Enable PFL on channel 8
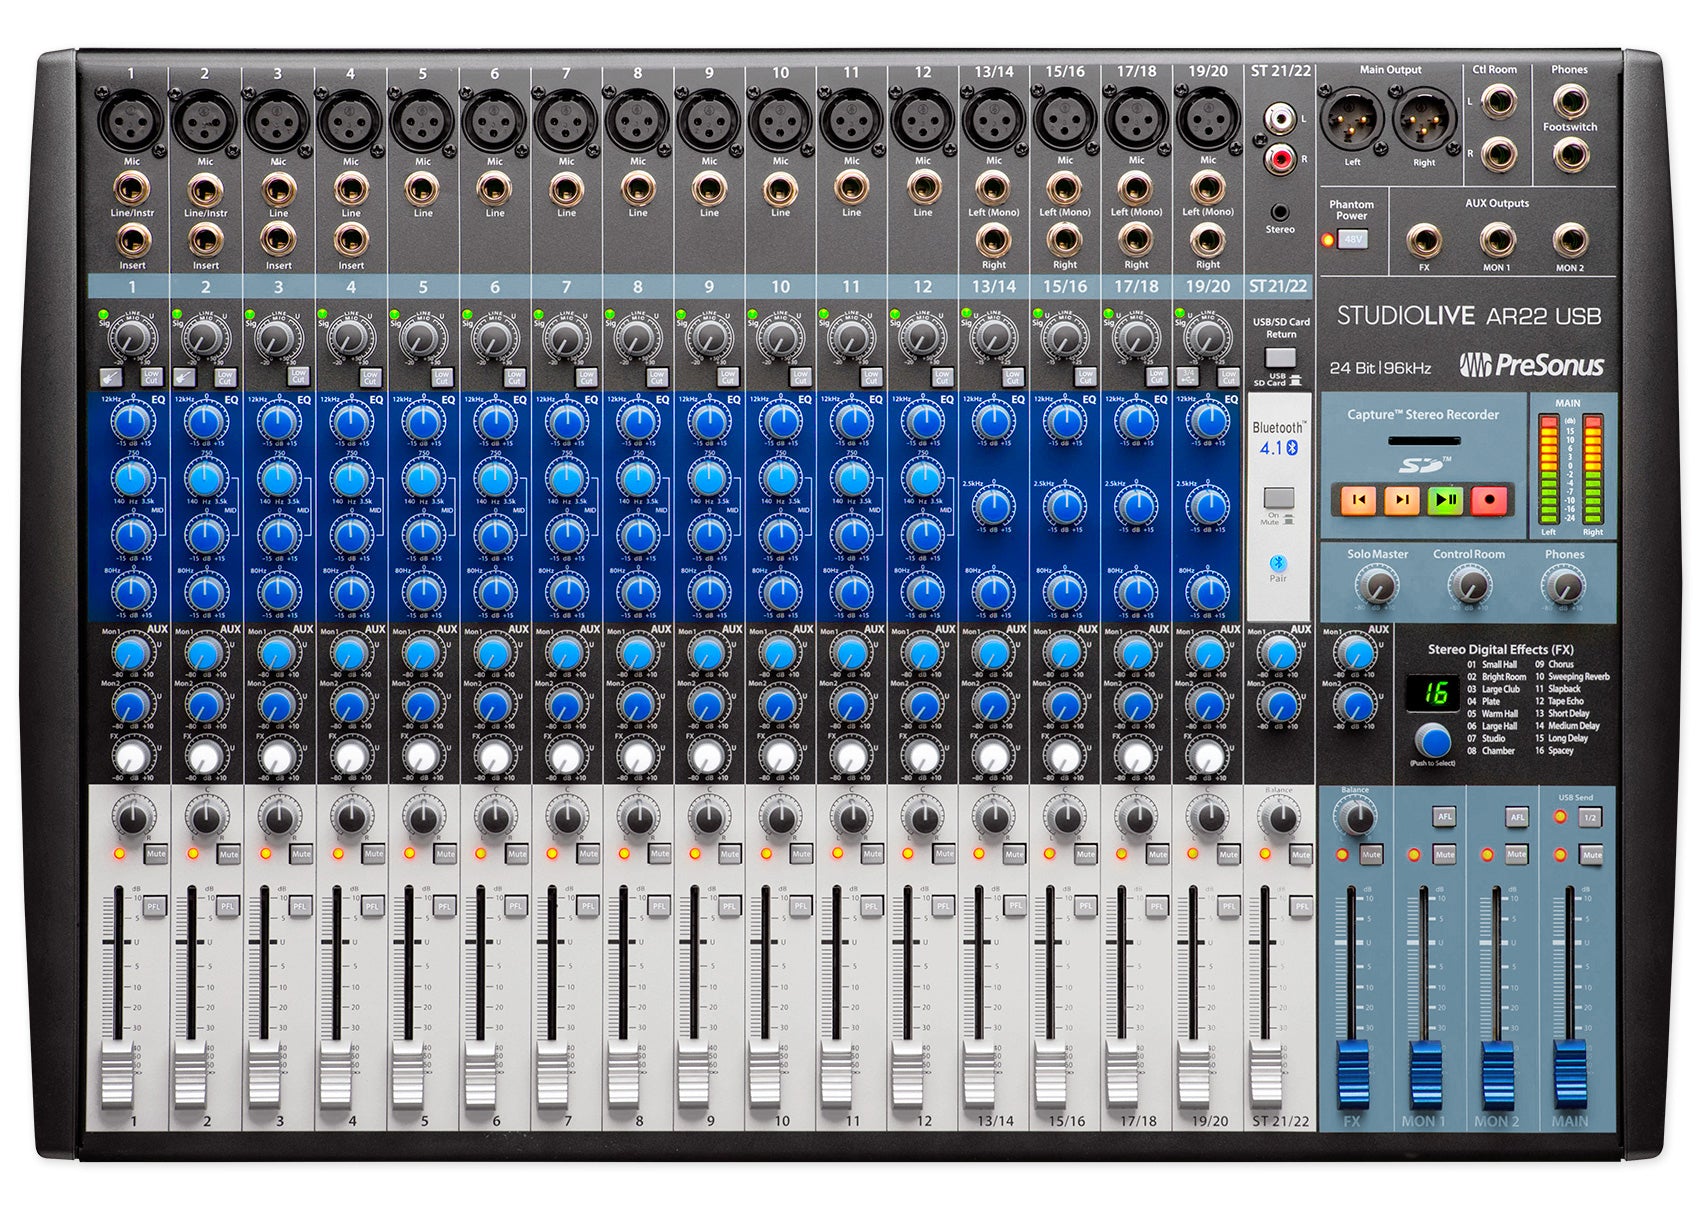Screen dimensions: 1700x1206 tap(659, 906)
